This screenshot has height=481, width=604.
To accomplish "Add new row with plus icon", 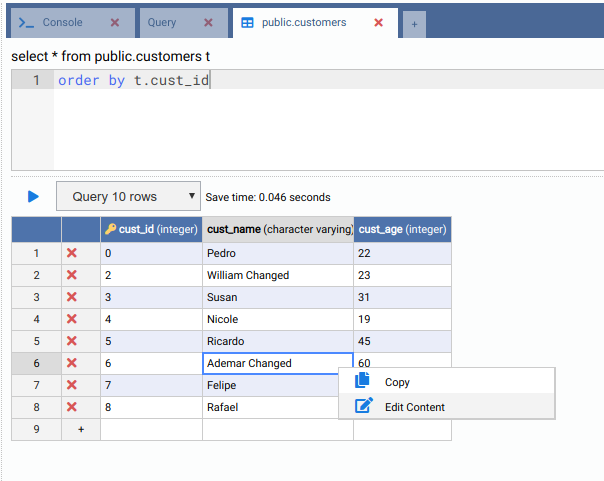I will tap(81, 429).
